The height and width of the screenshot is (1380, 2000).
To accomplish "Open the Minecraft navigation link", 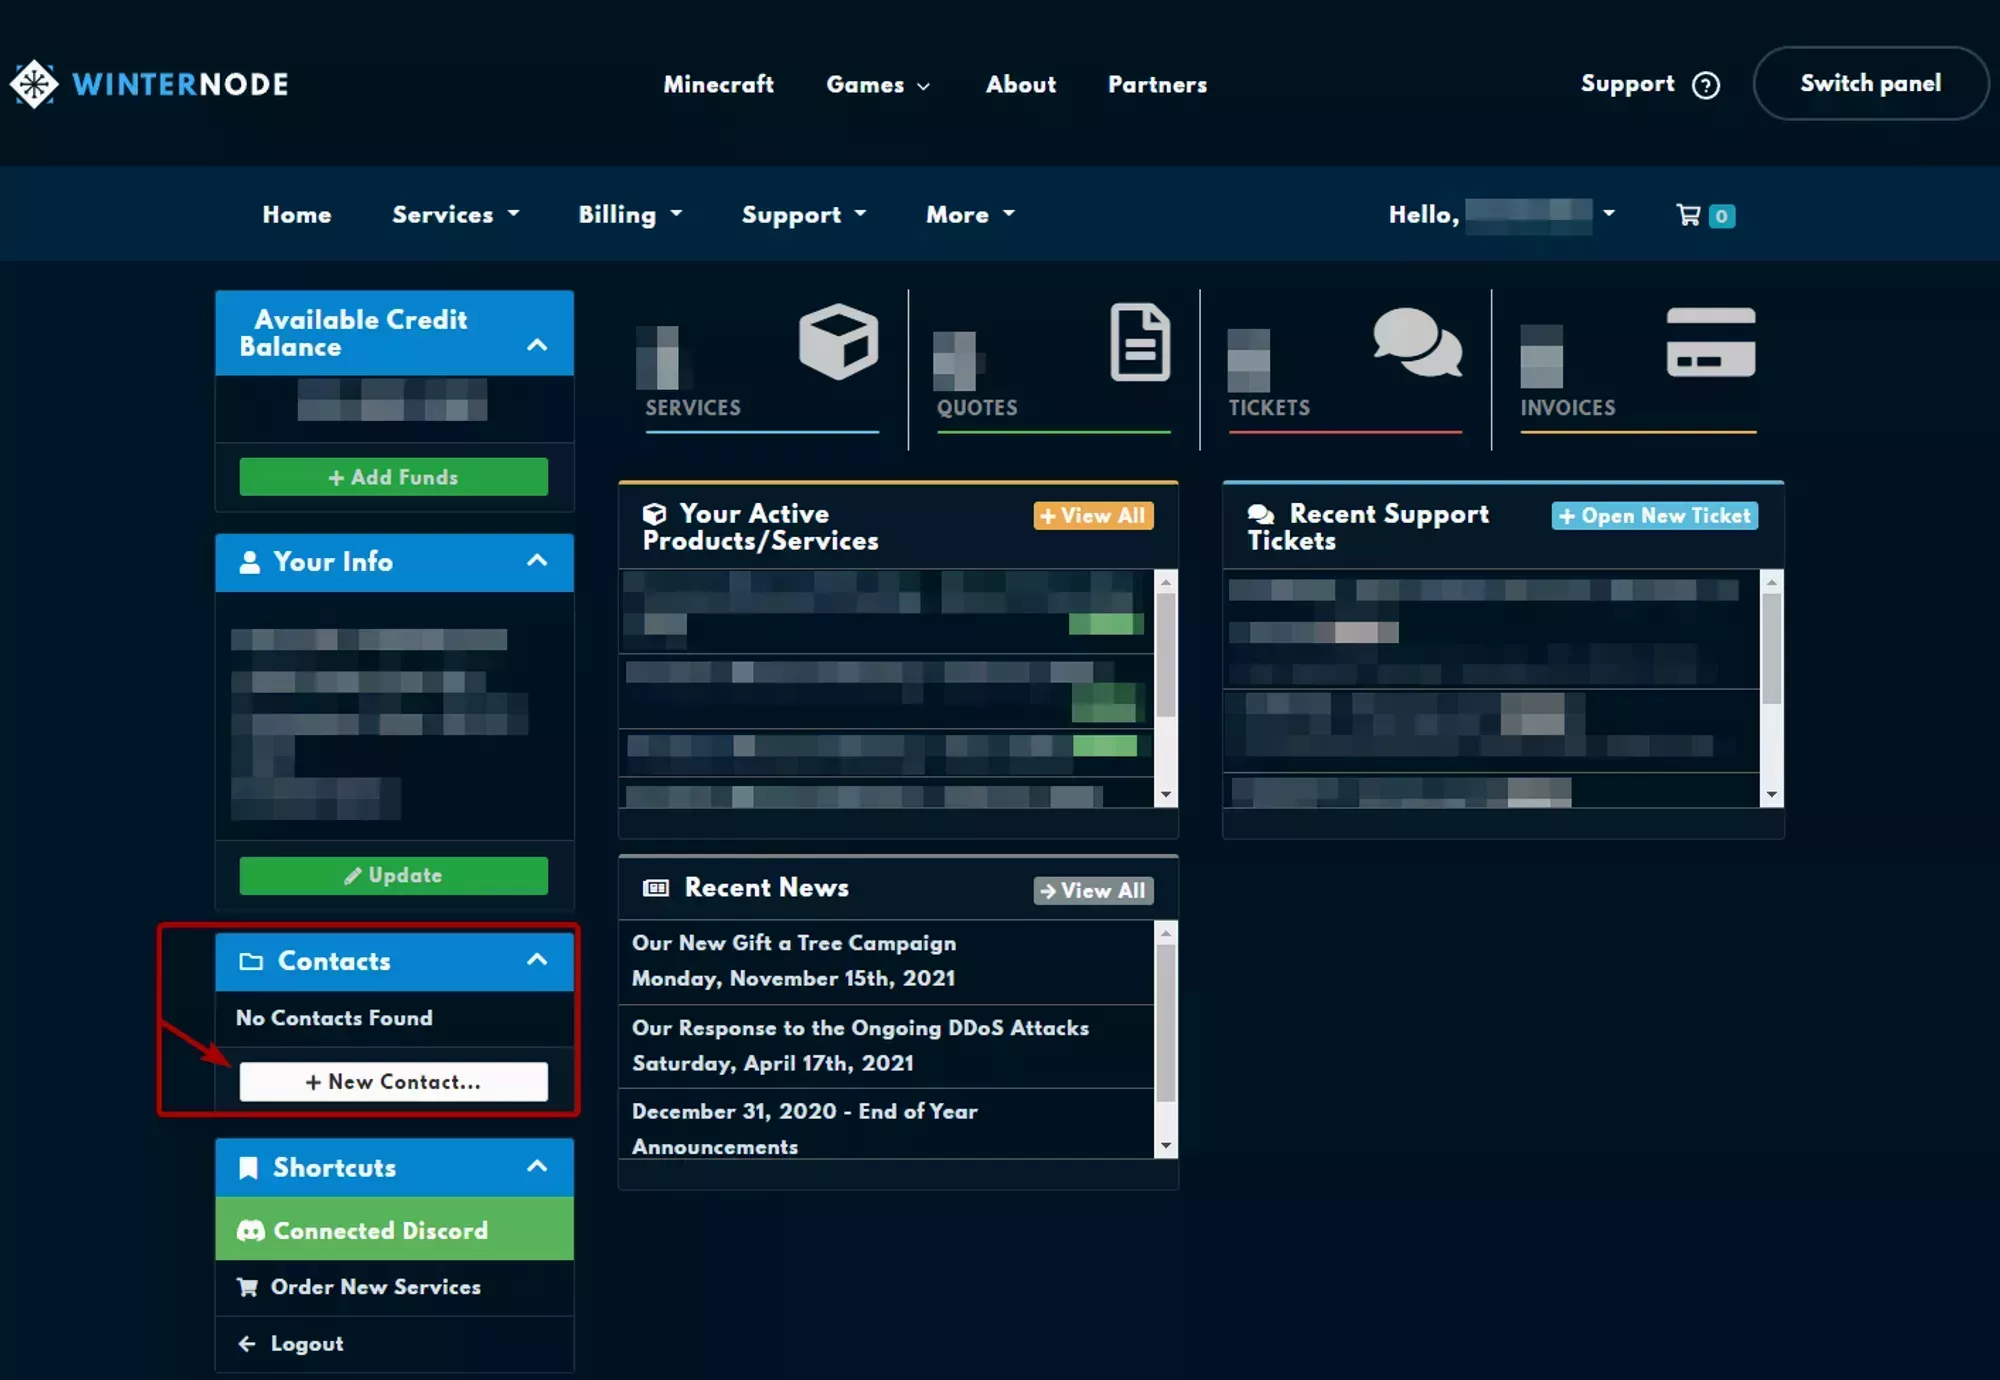I will [718, 85].
